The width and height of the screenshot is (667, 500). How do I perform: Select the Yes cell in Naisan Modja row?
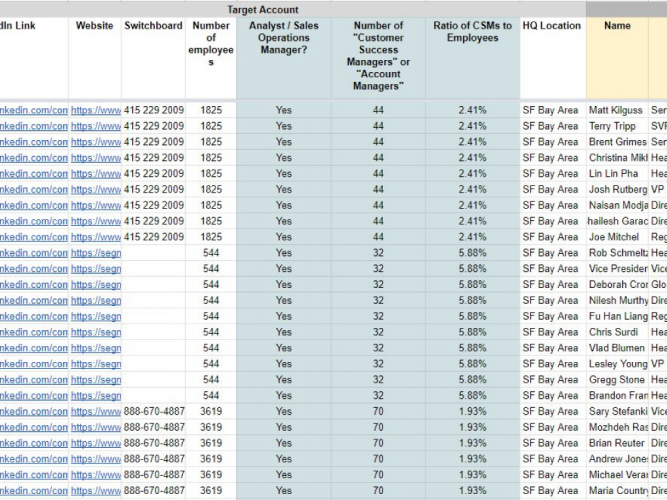(x=284, y=205)
